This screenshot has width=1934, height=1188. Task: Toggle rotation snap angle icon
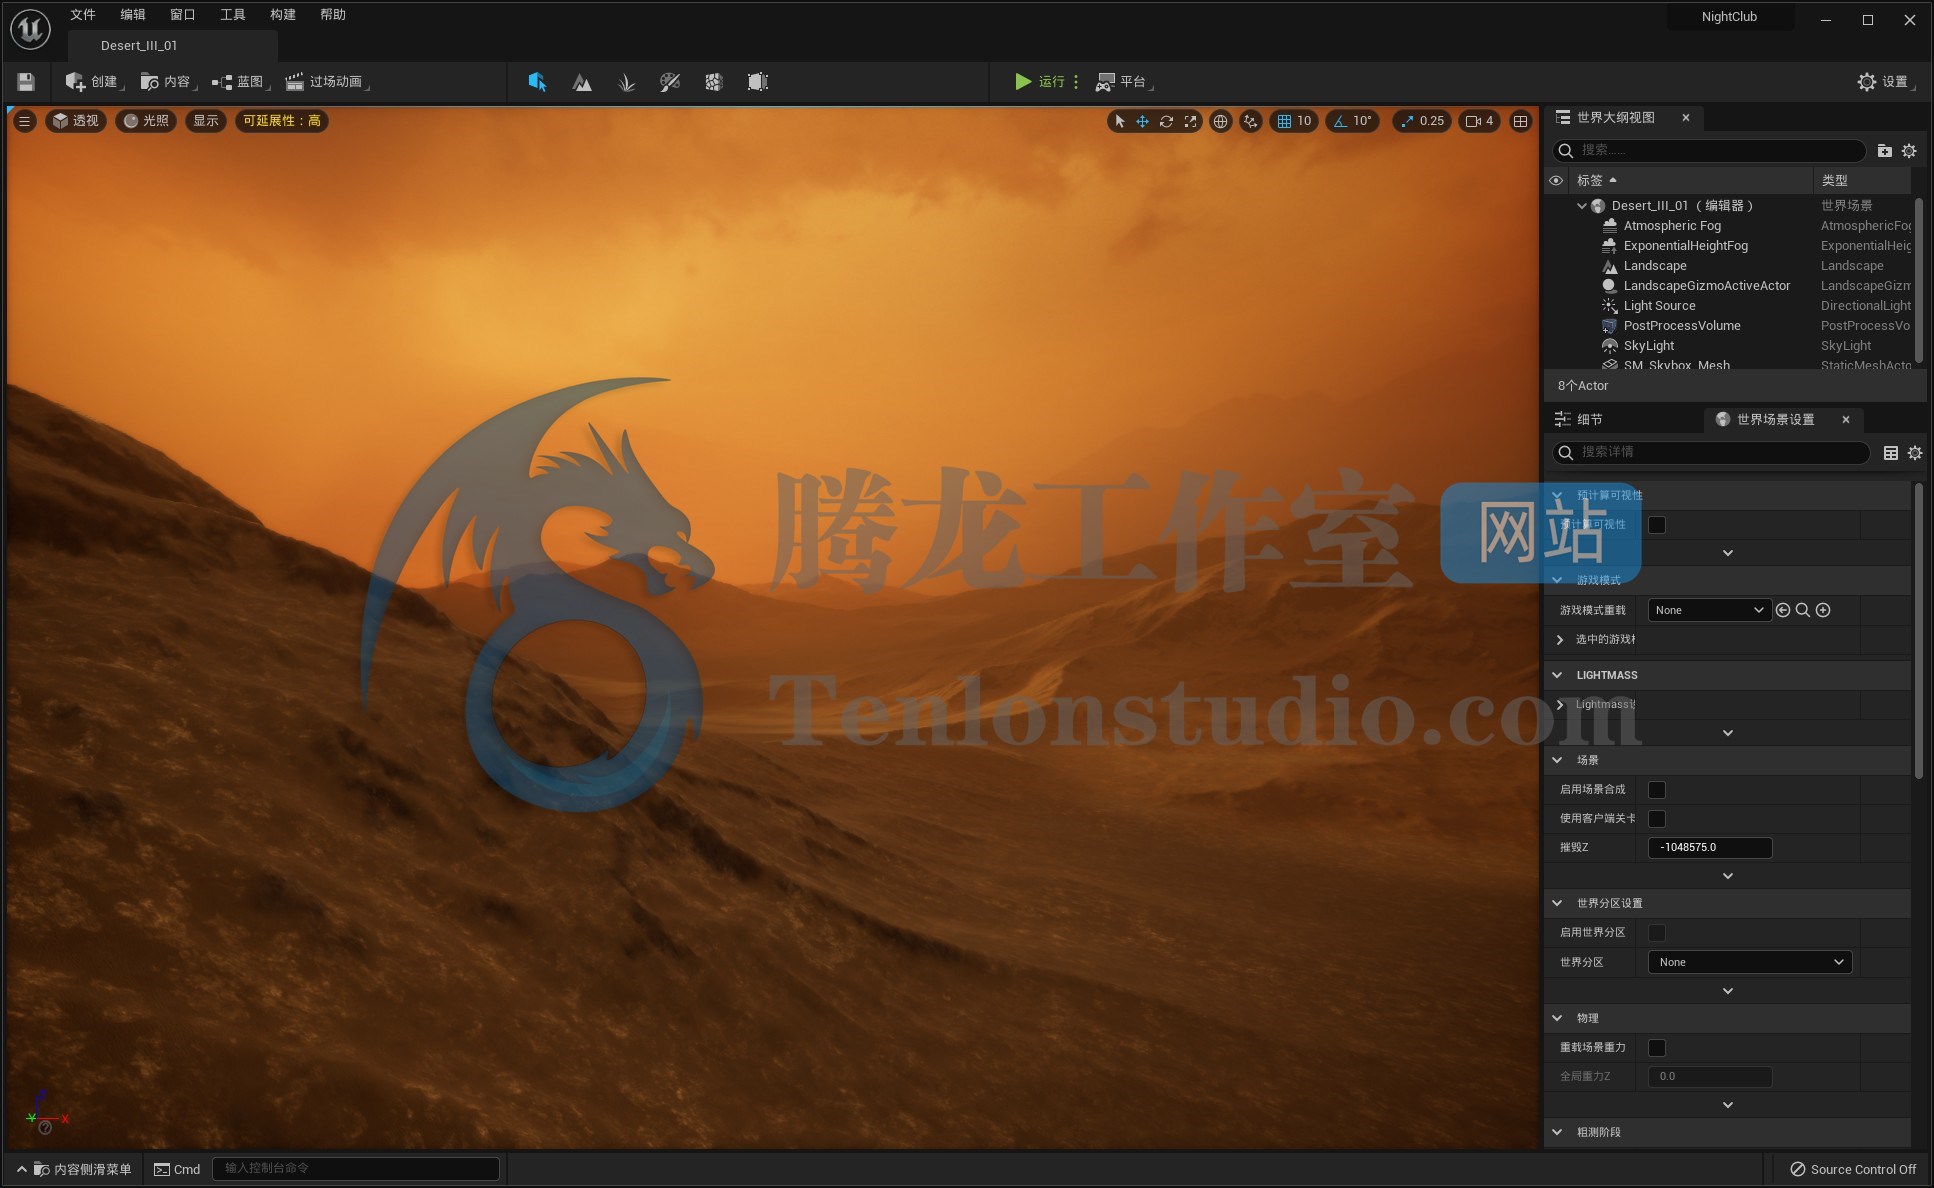click(x=1340, y=121)
